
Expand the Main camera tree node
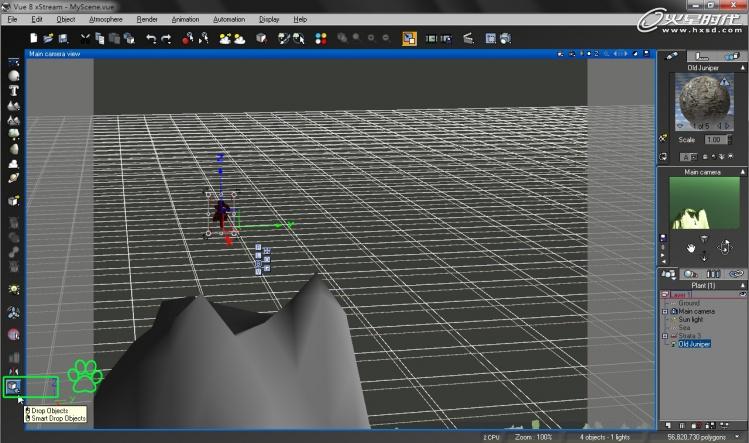point(665,312)
